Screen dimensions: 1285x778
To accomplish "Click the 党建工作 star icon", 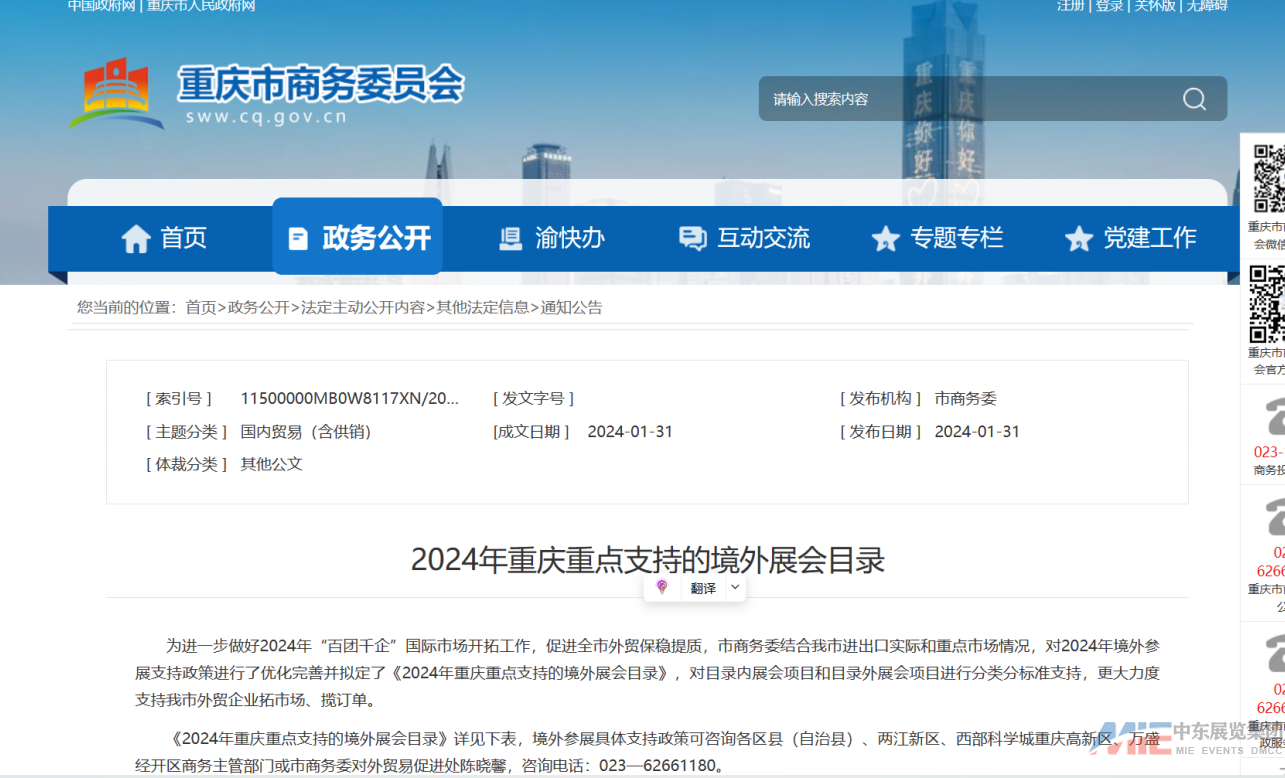I will click(x=1078, y=239).
